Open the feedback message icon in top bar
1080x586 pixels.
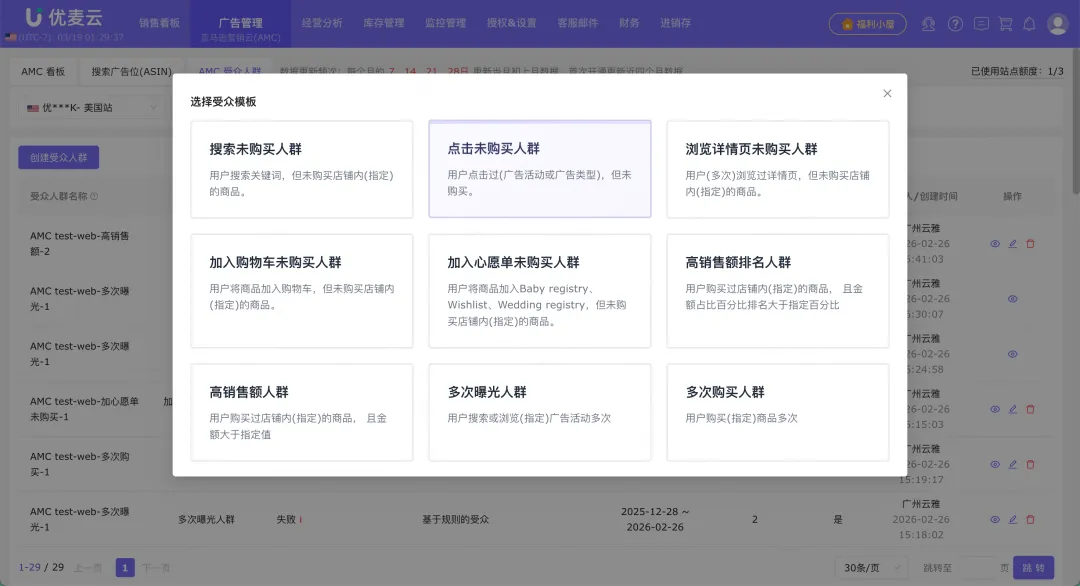(x=981, y=25)
